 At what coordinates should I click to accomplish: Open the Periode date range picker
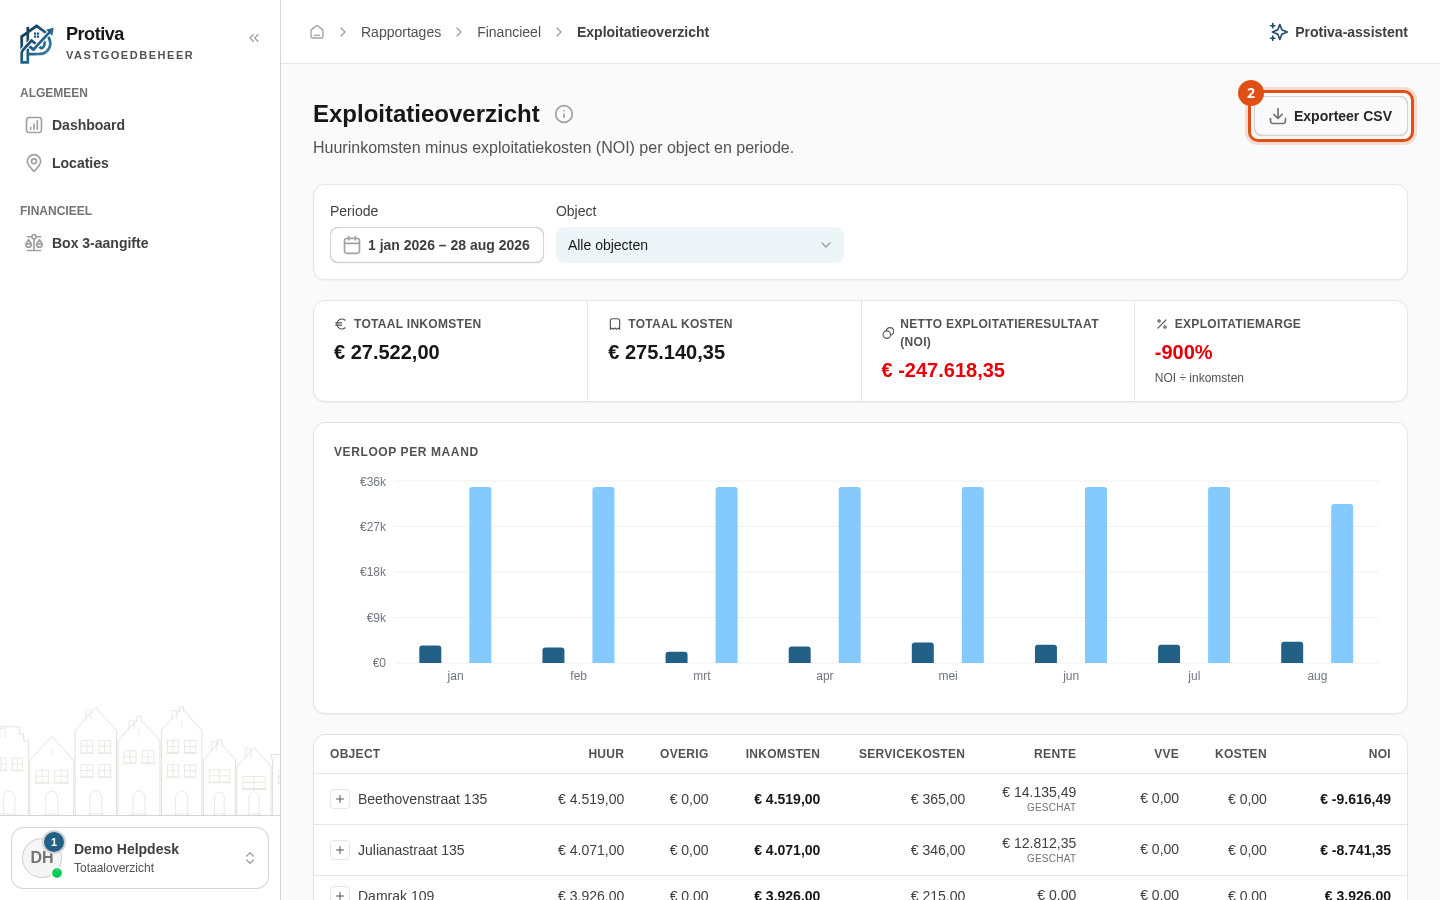coord(437,245)
